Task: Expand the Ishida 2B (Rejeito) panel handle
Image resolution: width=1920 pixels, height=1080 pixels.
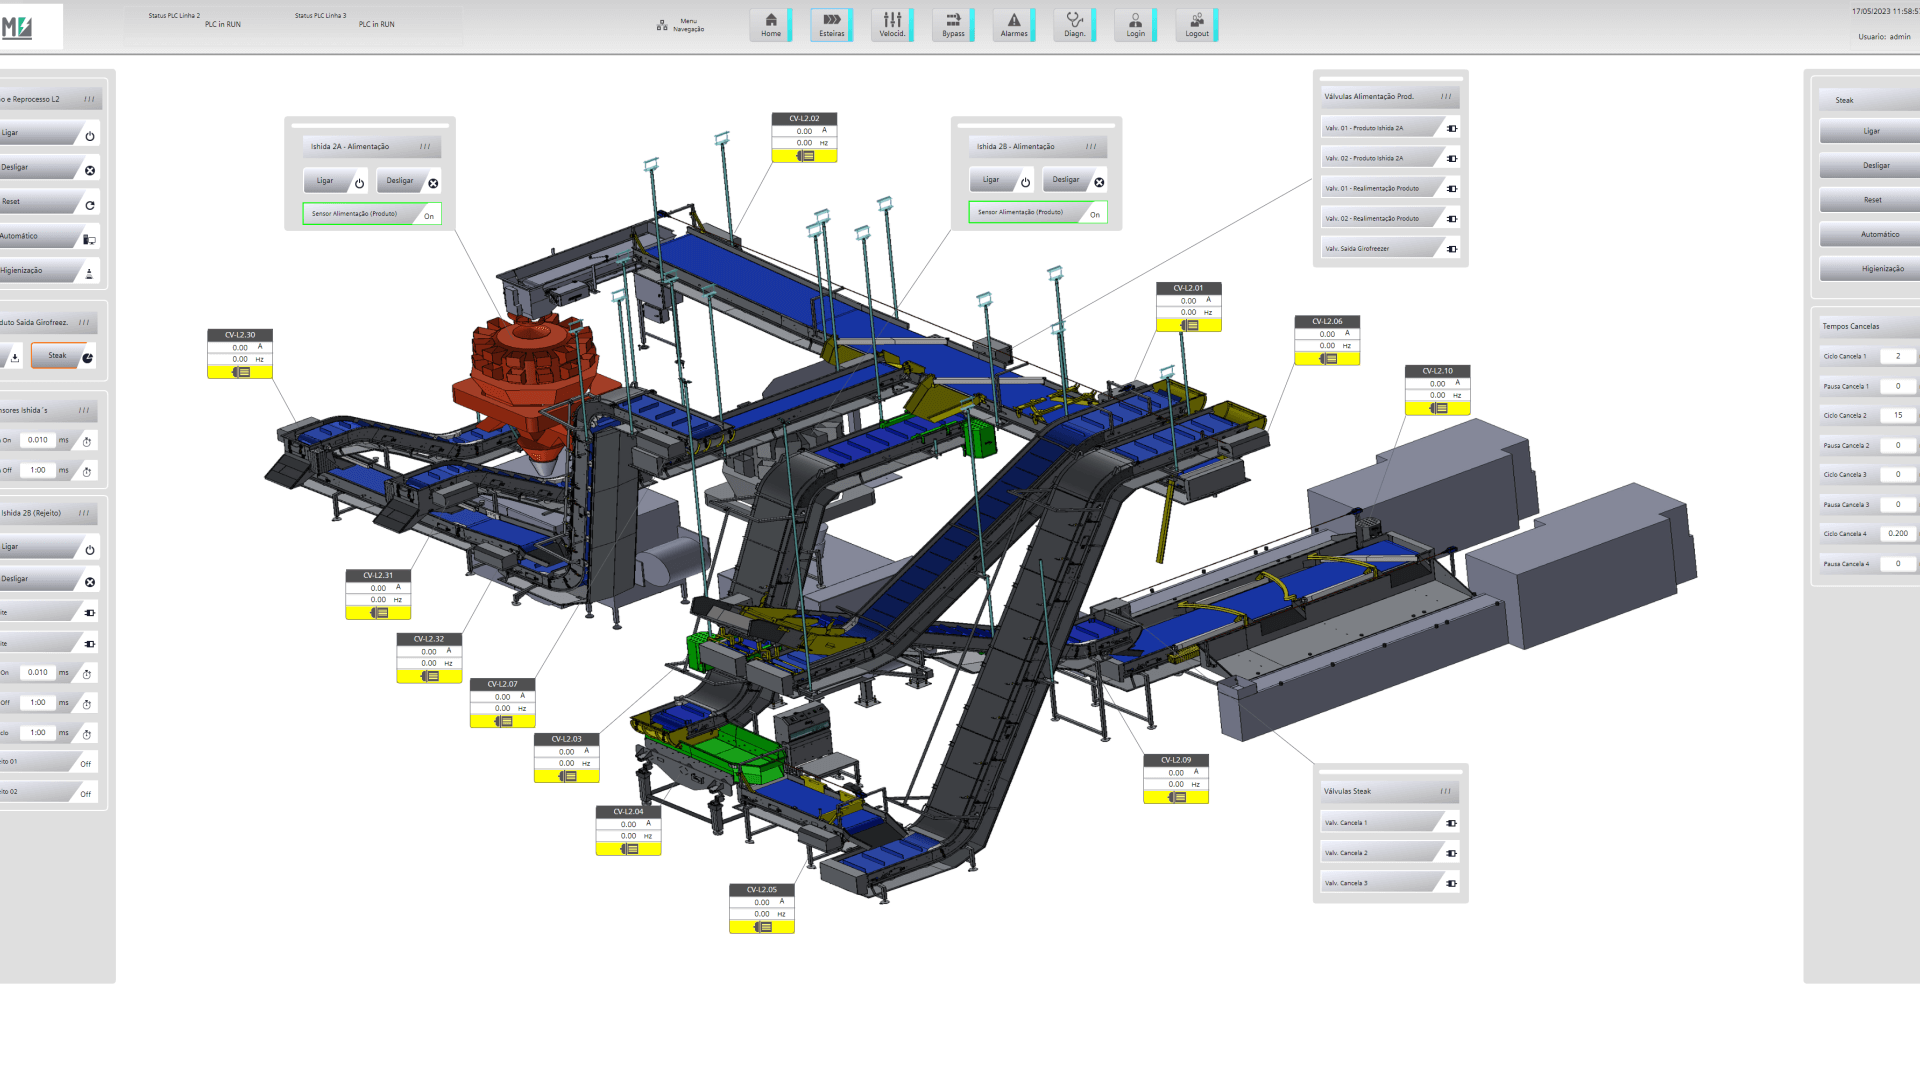Action: (x=84, y=513)
